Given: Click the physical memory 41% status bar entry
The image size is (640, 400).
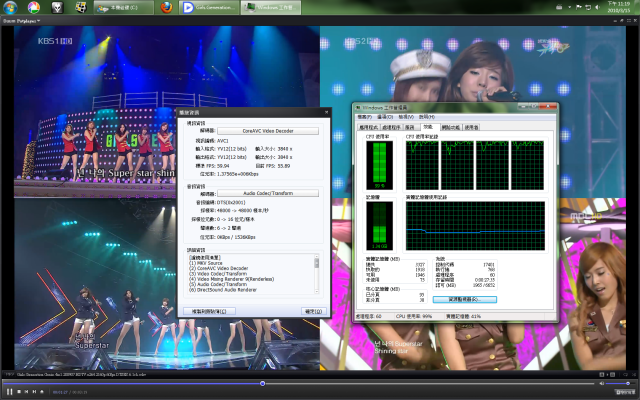Looking at the screenshot, I should [x=463, y=316].
